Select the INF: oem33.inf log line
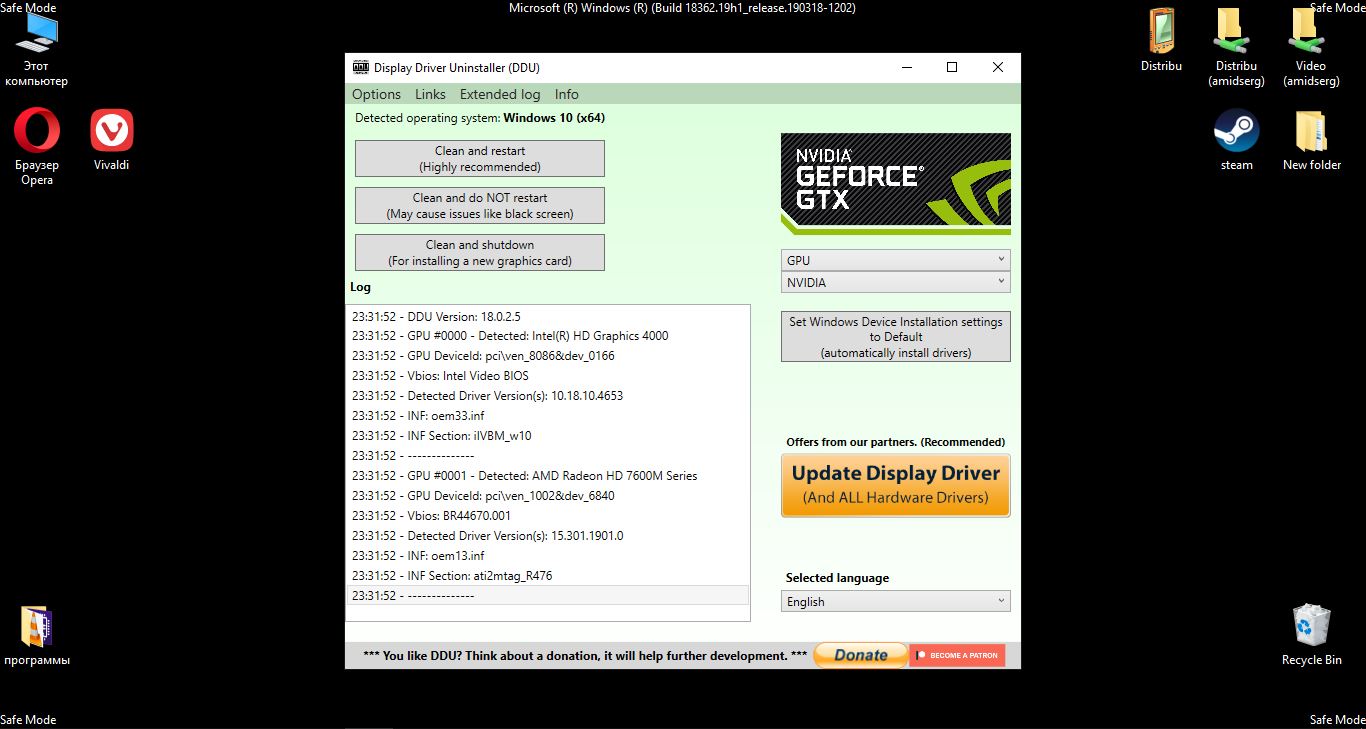This screenshot has width=1366, height=729. pos(548,416)
